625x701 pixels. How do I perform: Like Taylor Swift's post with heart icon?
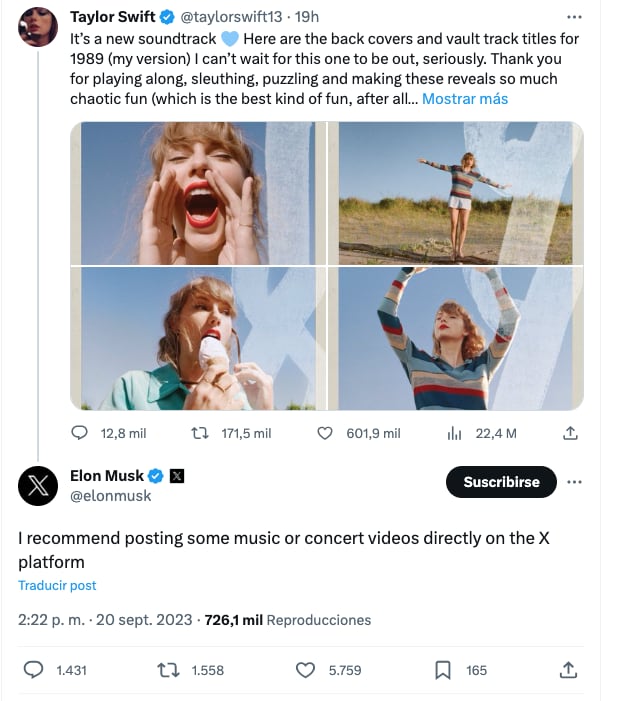(x=324, y=433)
